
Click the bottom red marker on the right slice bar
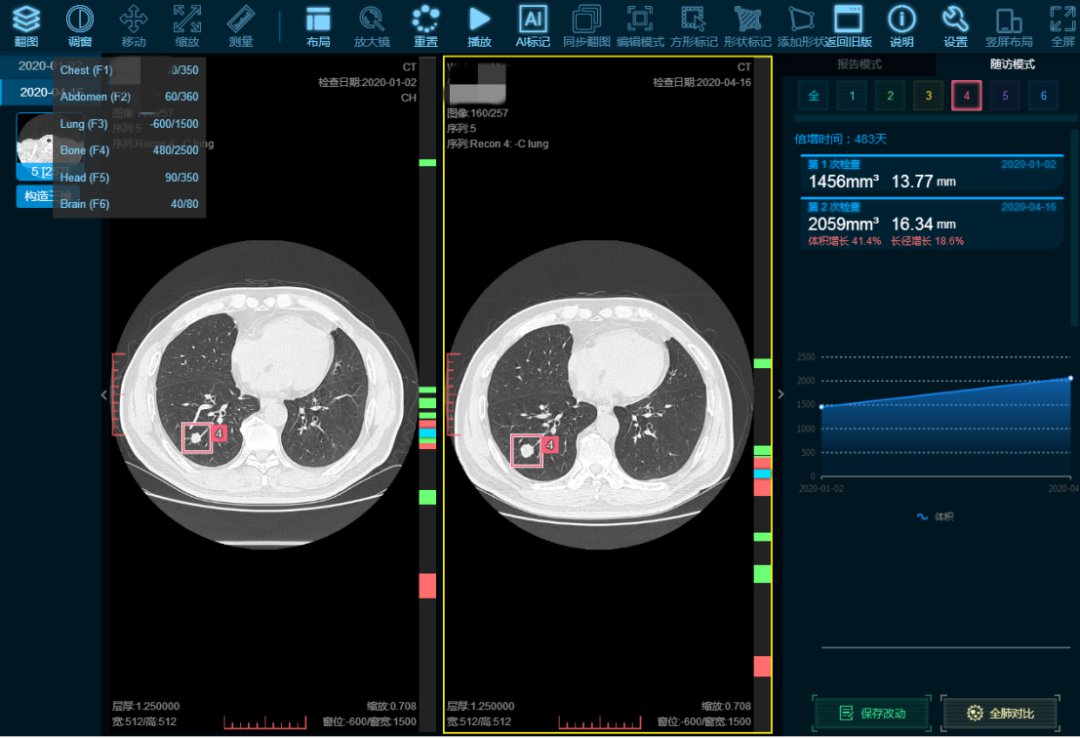point(762,666)
